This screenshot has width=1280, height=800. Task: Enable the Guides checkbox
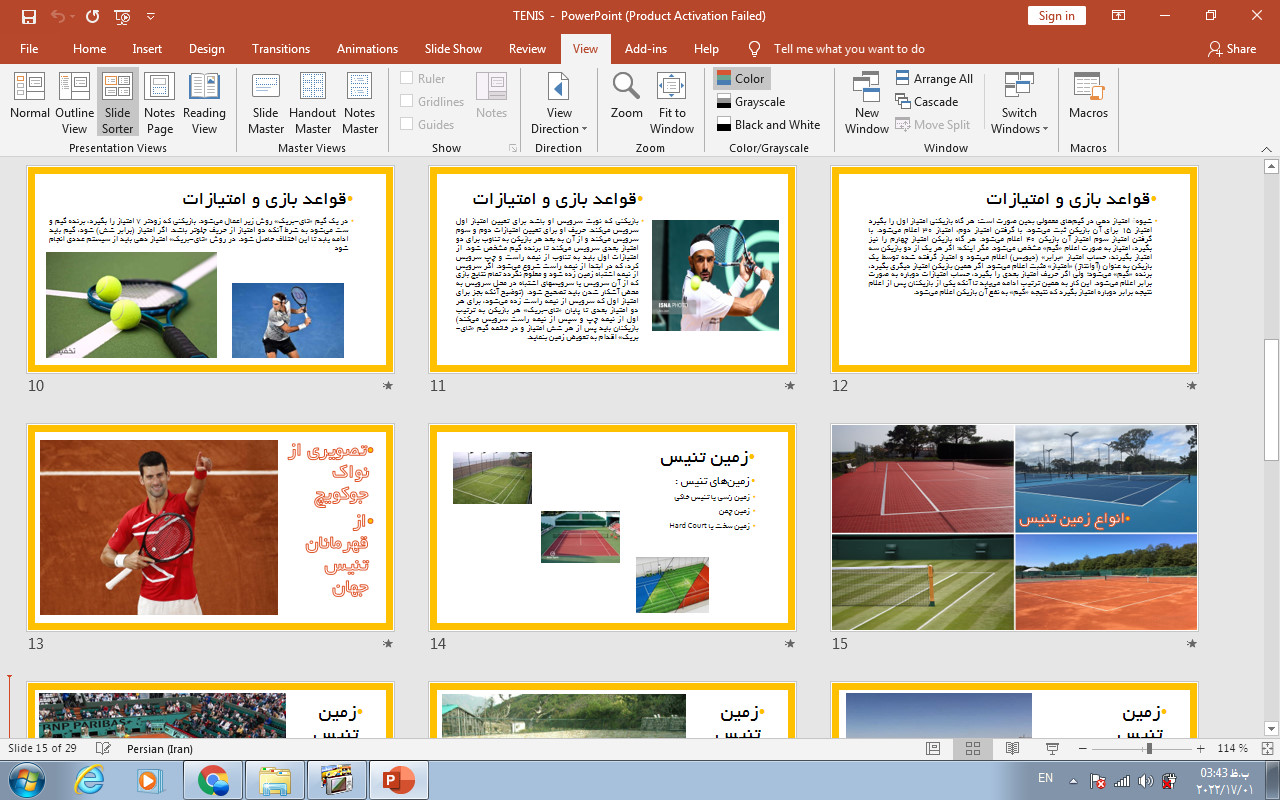[x=407, y=124]
